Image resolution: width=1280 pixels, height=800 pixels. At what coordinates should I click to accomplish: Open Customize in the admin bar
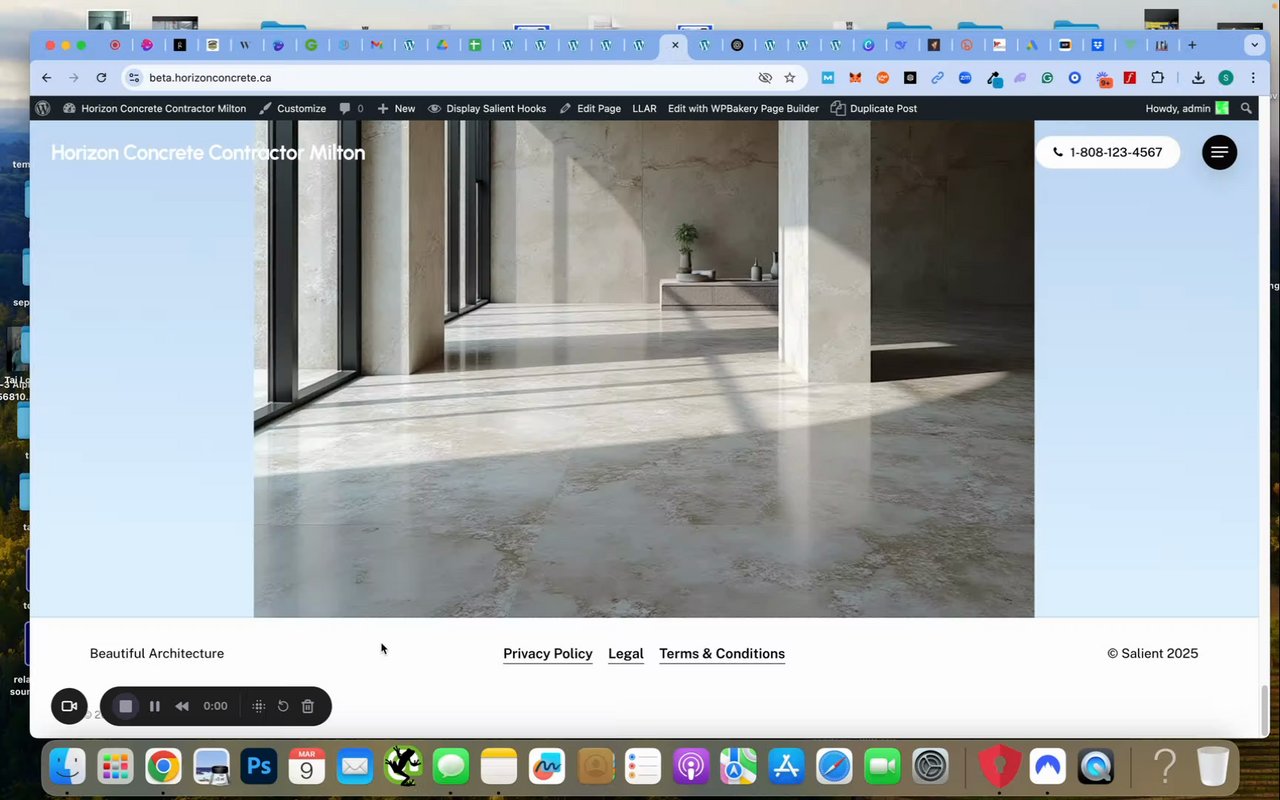(x=293, y=108)
